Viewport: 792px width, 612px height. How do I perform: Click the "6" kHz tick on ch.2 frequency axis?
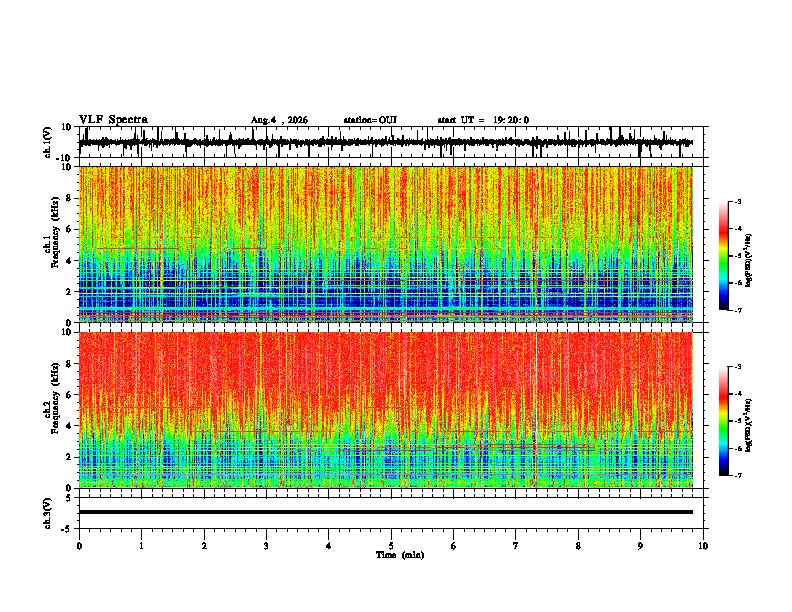[x=70, y=395]
